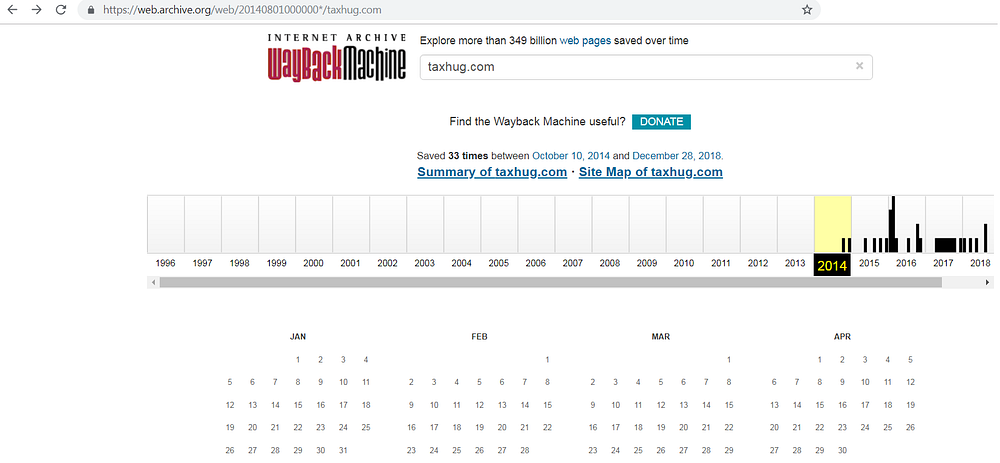This screenshot has height=463, width=1000.
Task: Select year 2015 on timeline
Action: 869,263
